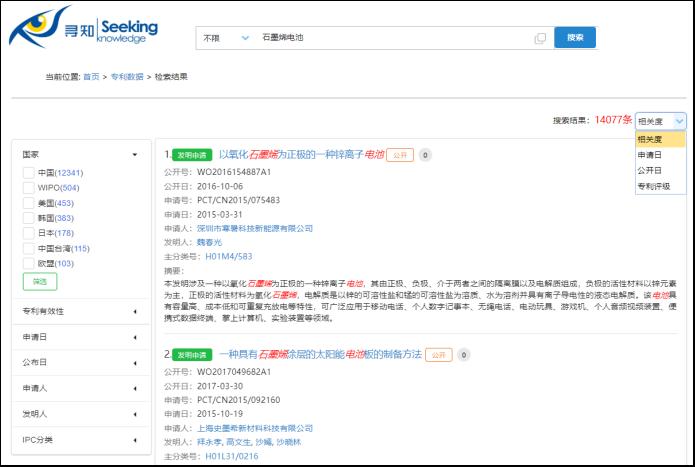Click the Seeking Knowledge logo
The image size is (695, 467).
point(83,27)
